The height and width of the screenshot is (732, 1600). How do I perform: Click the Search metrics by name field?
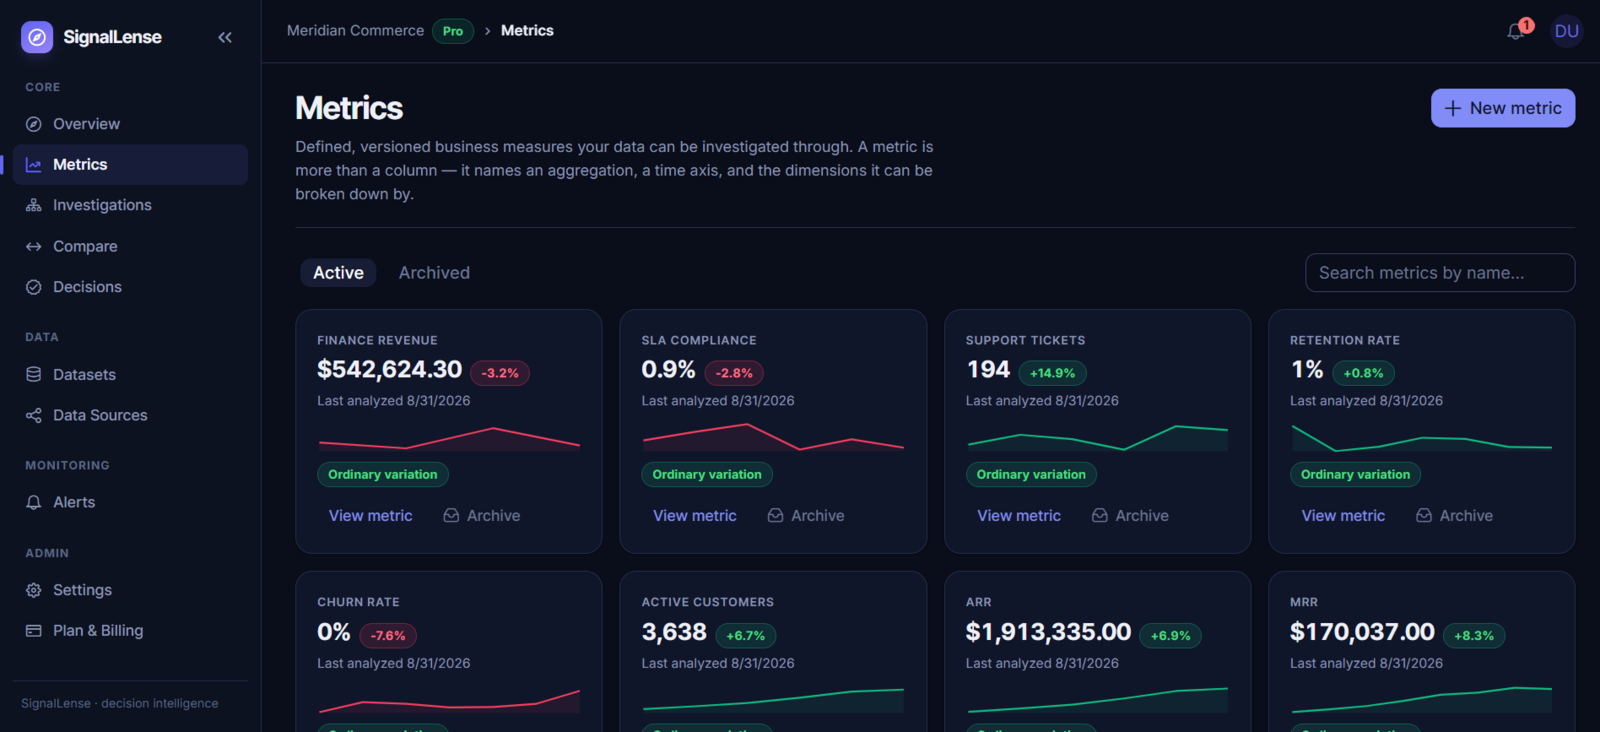(1440, 273)
